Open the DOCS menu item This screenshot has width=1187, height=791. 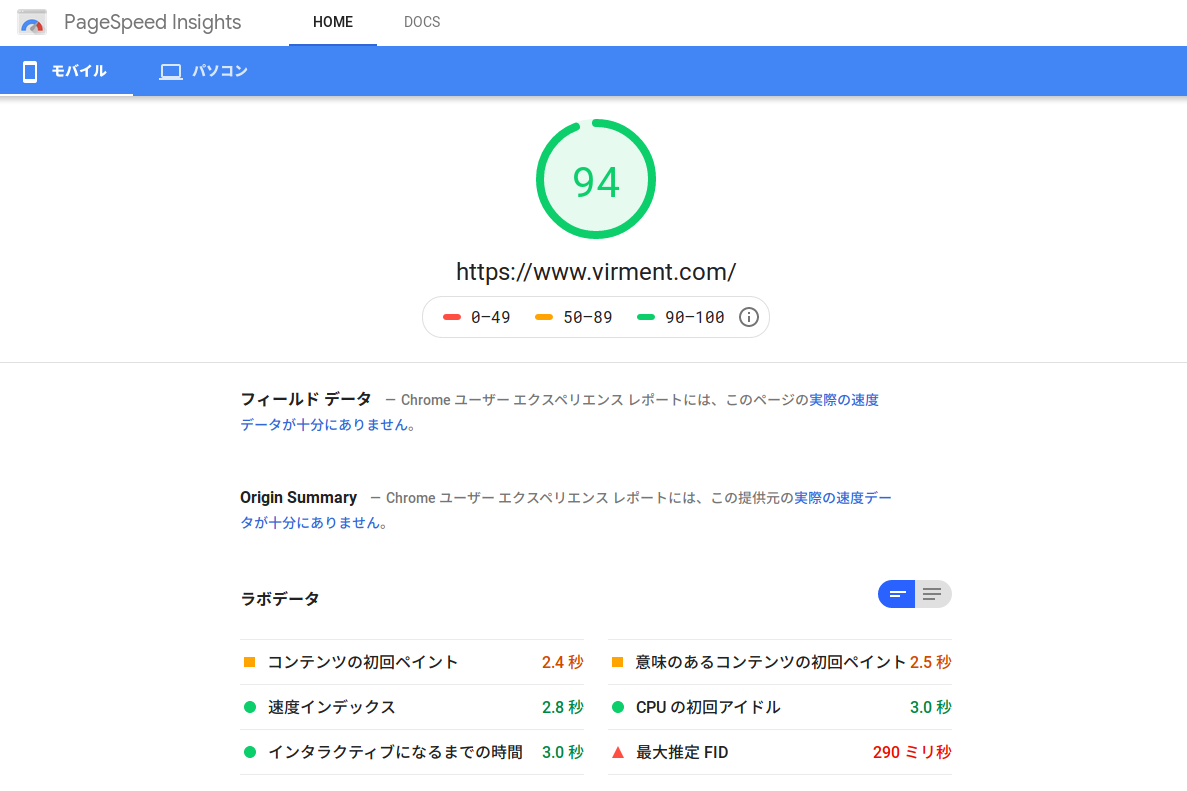tap(421, 21)
